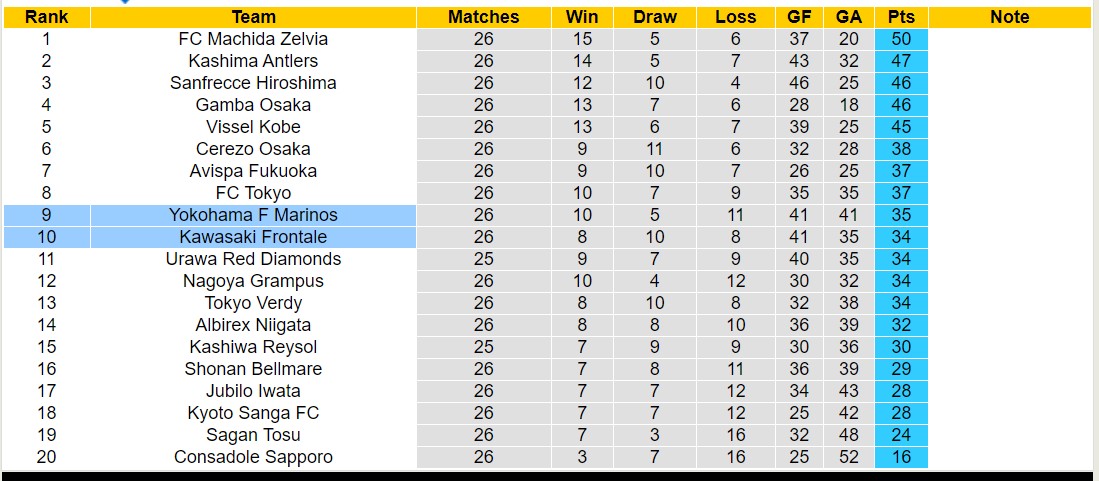
Task: Click on Gamba Osaka team name
Action: point(253,105)
